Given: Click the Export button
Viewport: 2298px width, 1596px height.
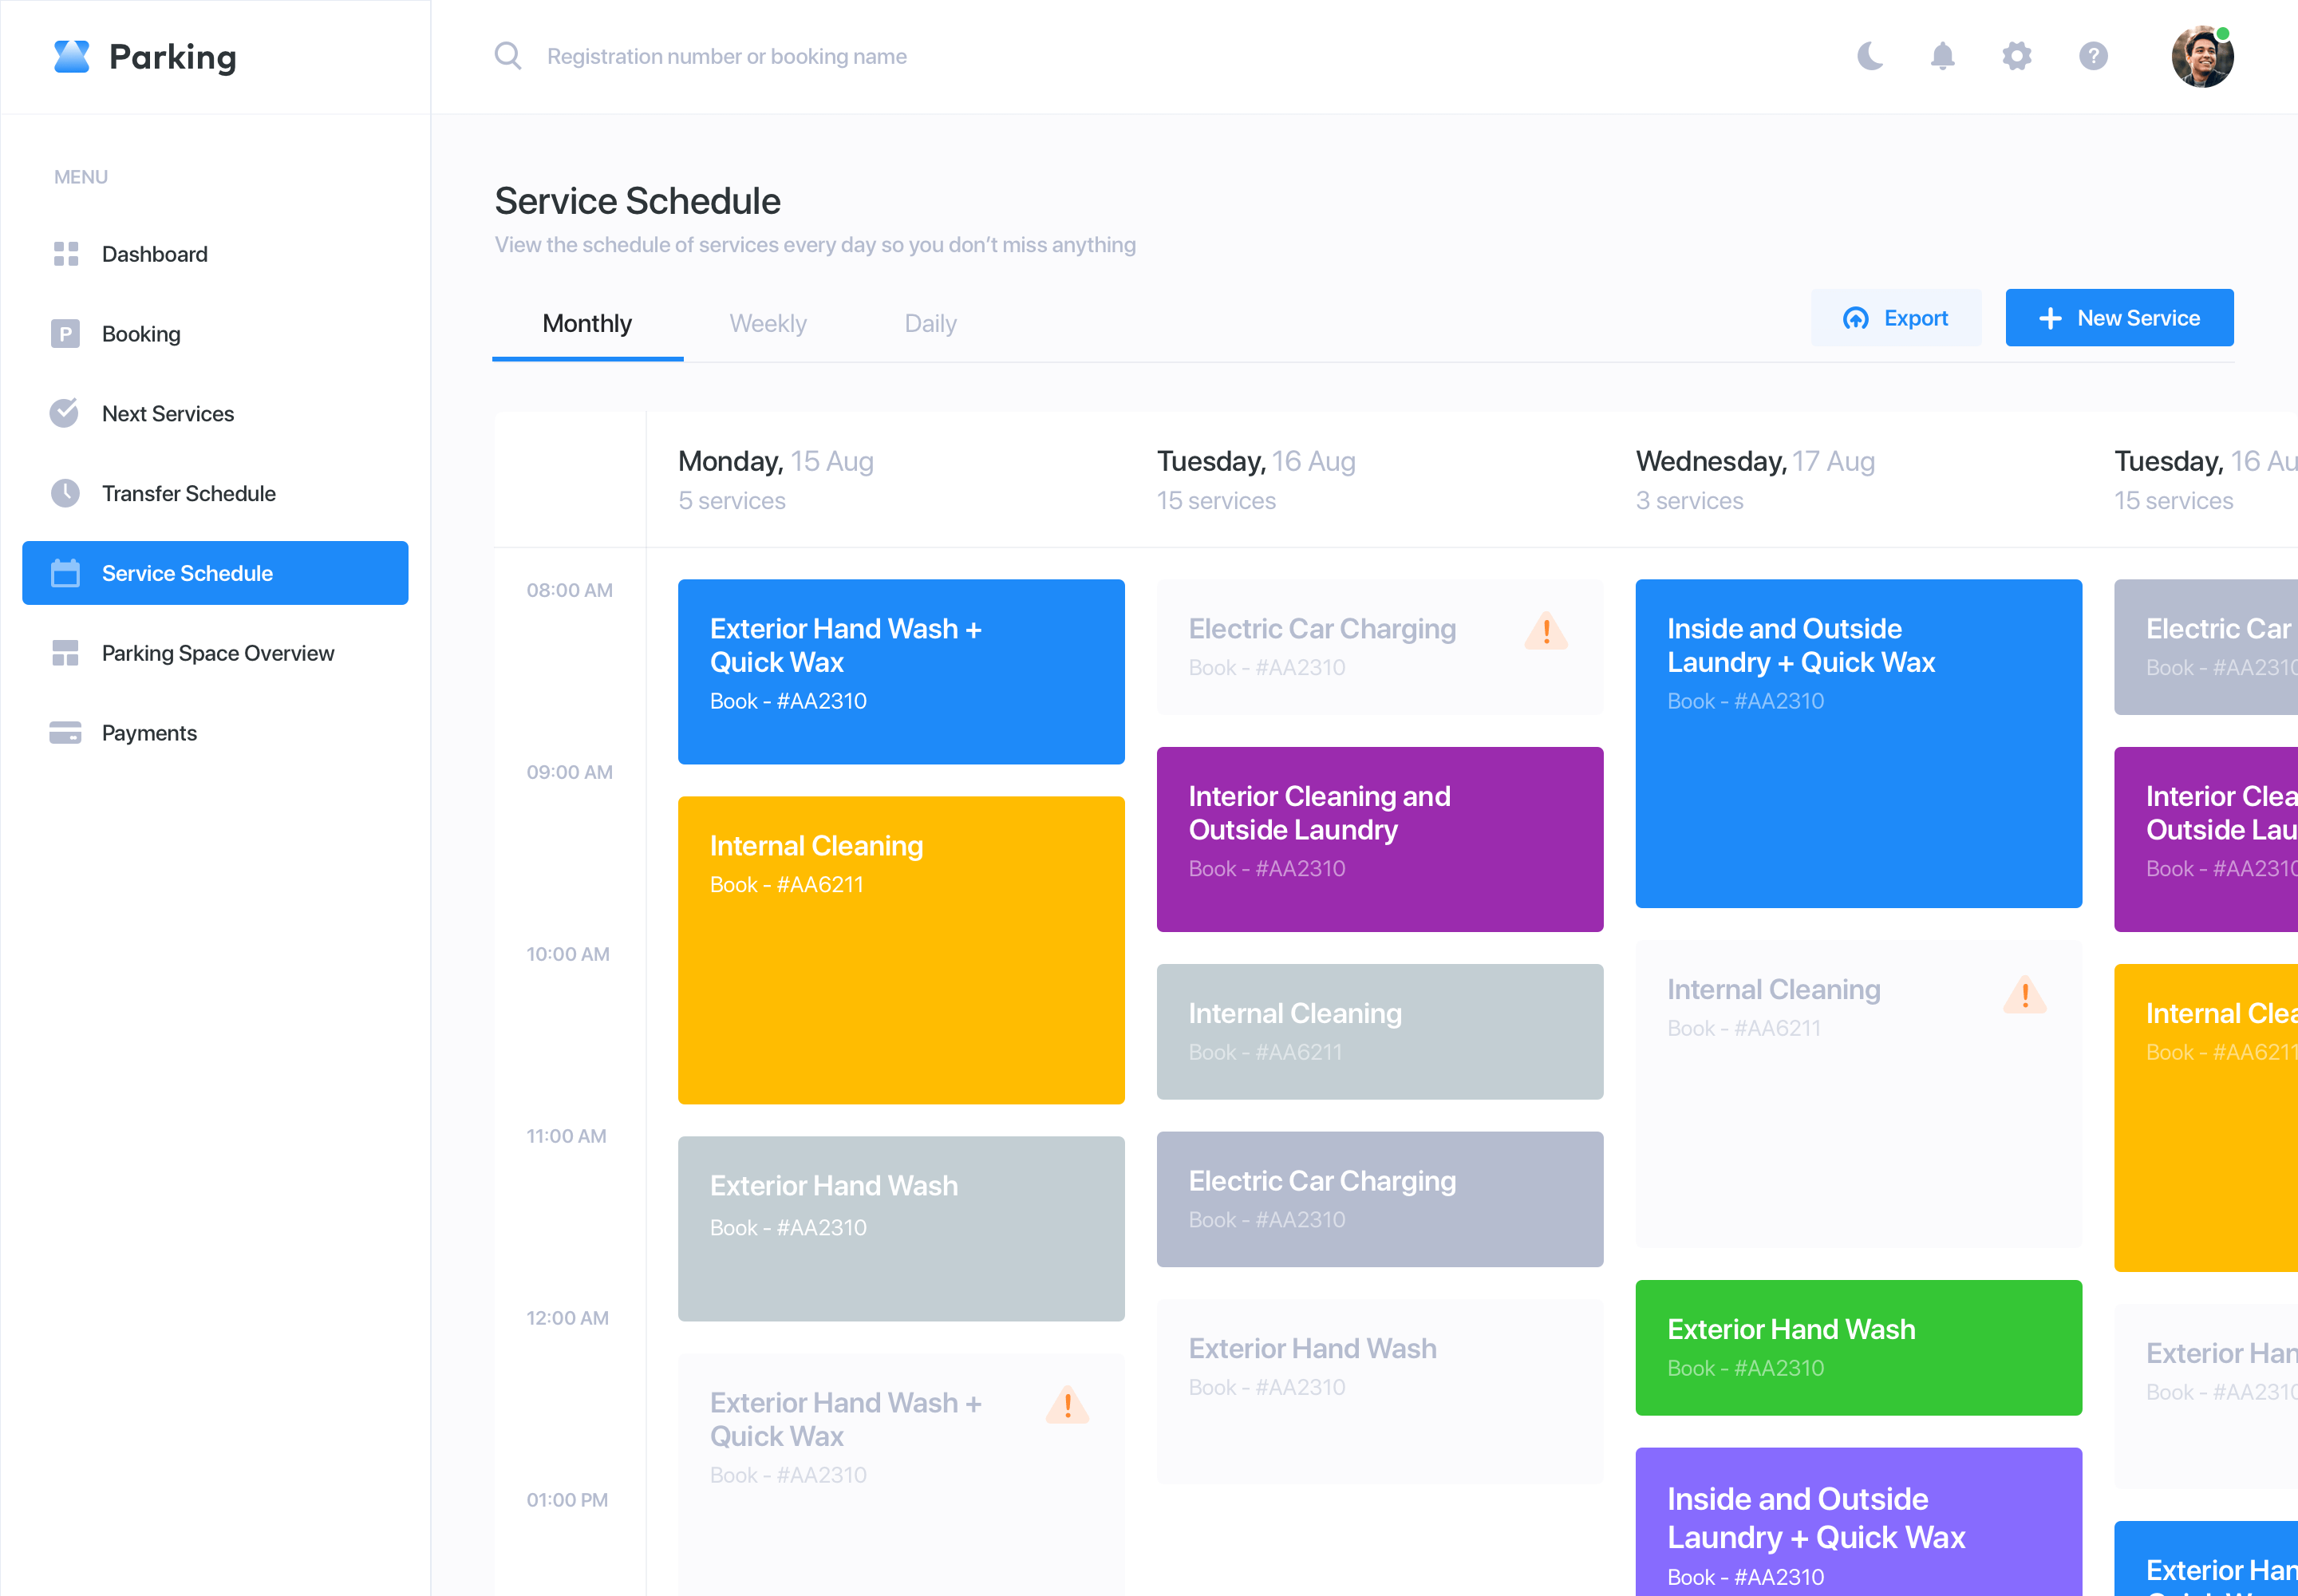Looking at the screenshot, I should (x=1896, y=318).
